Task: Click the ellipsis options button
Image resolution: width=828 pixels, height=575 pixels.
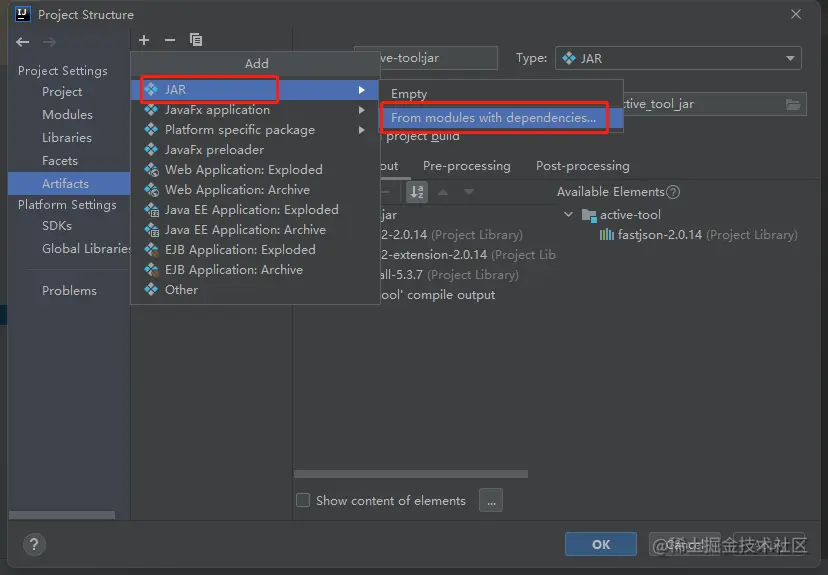Action: point(491,501)
